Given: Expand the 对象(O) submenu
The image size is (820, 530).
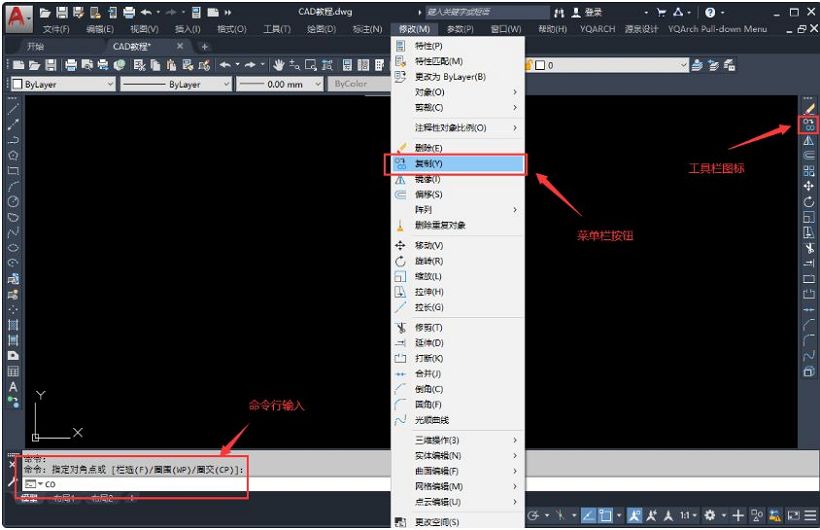Looking at the screenshot, I should (x=458, y=92).
